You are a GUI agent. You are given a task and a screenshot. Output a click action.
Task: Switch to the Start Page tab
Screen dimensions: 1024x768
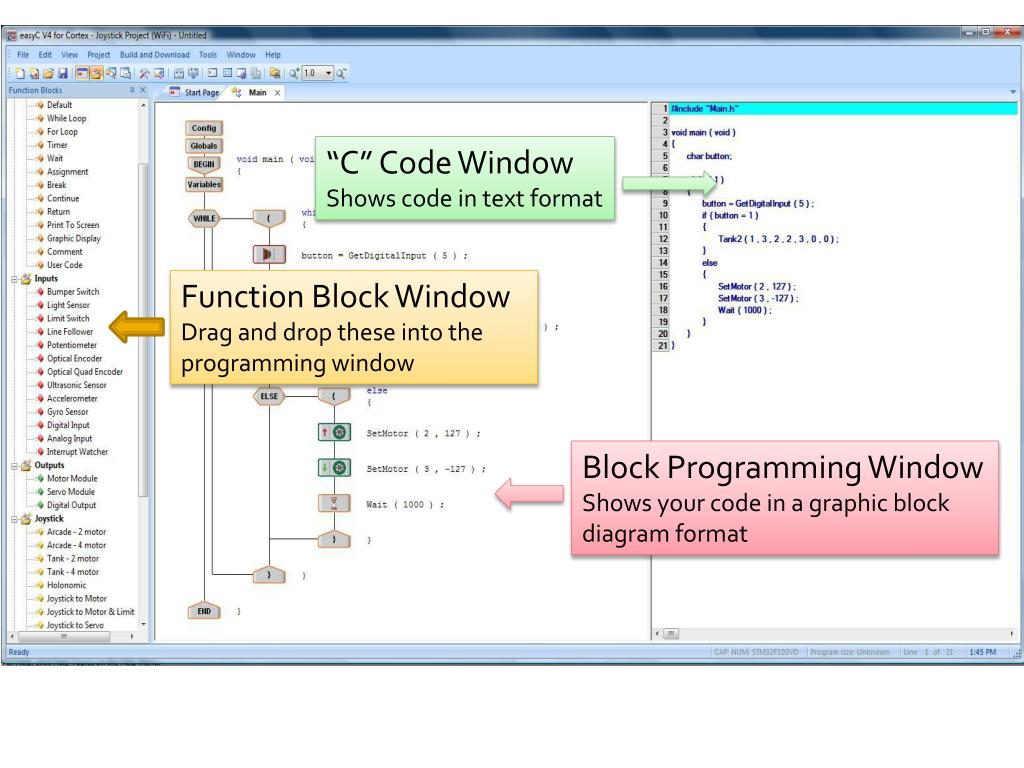[195, 93]
